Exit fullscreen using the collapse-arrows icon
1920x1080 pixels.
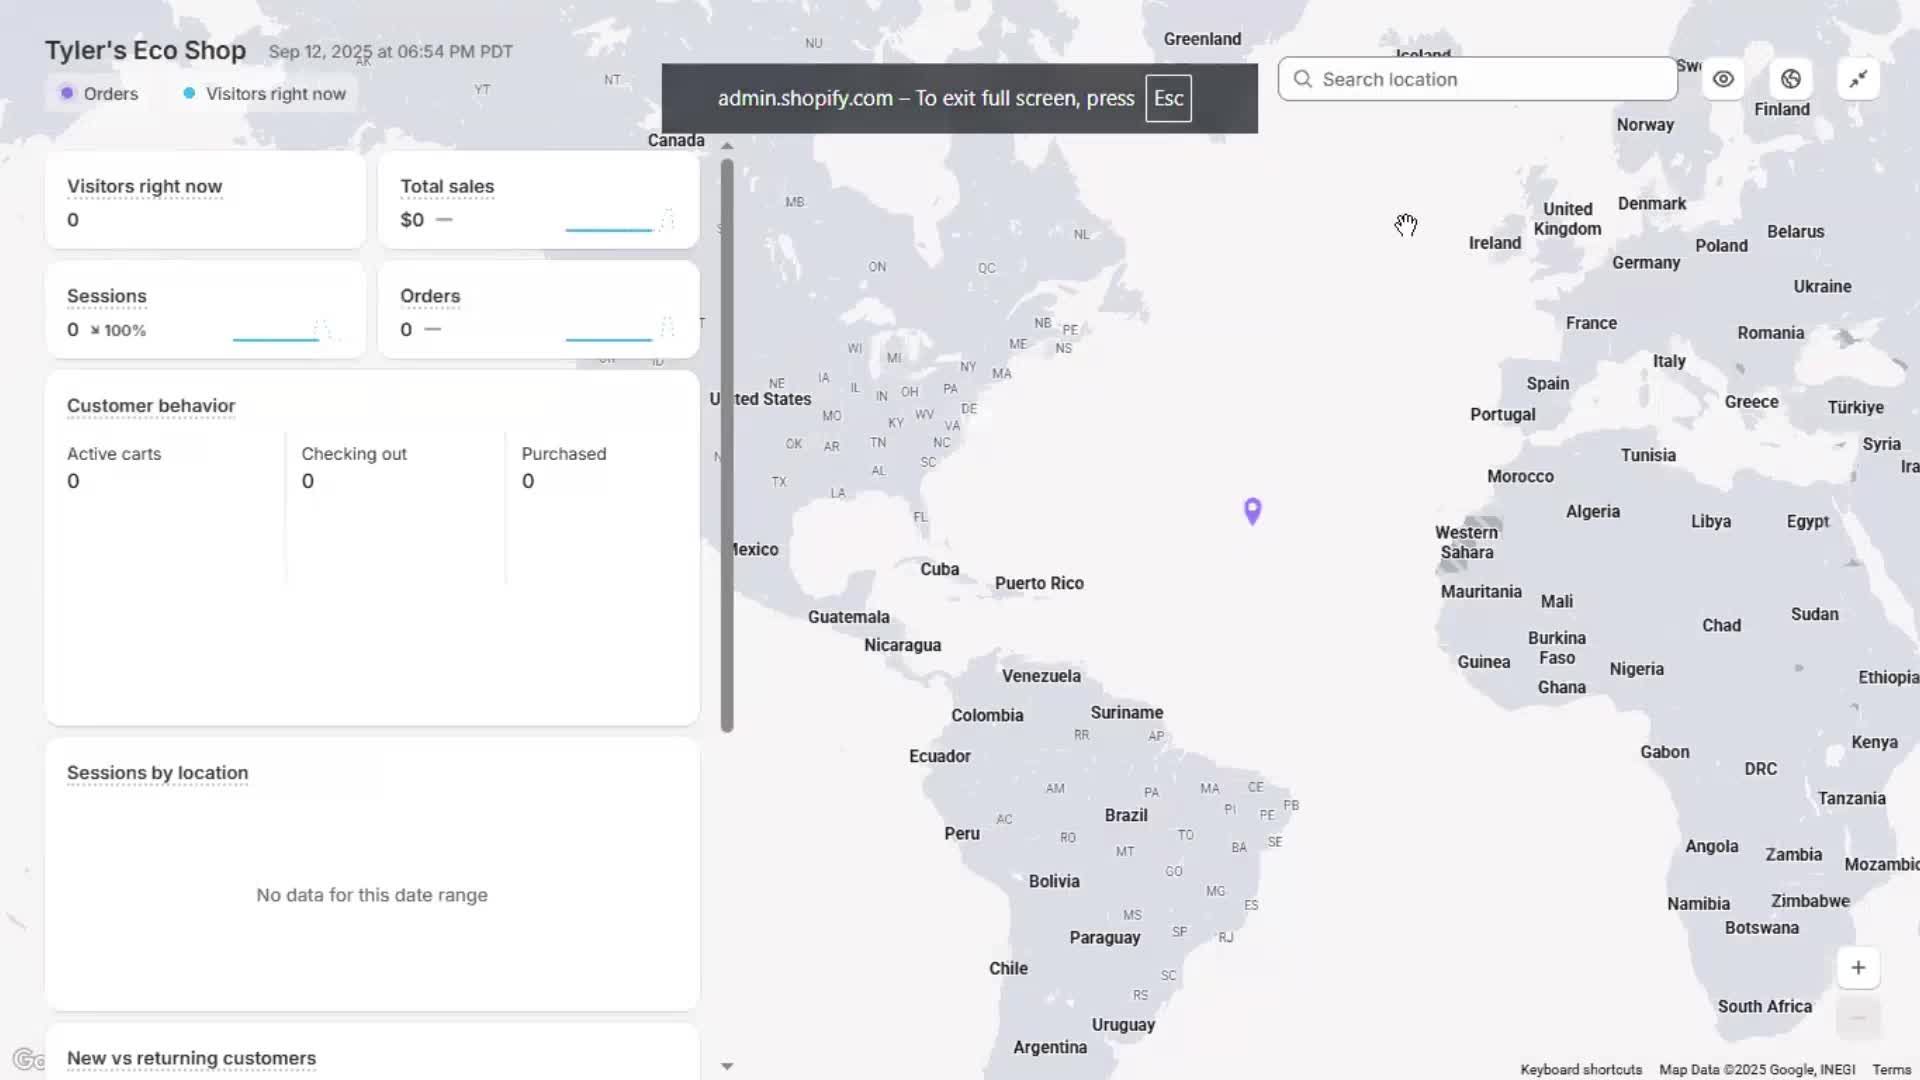[x=1858, y=79]
